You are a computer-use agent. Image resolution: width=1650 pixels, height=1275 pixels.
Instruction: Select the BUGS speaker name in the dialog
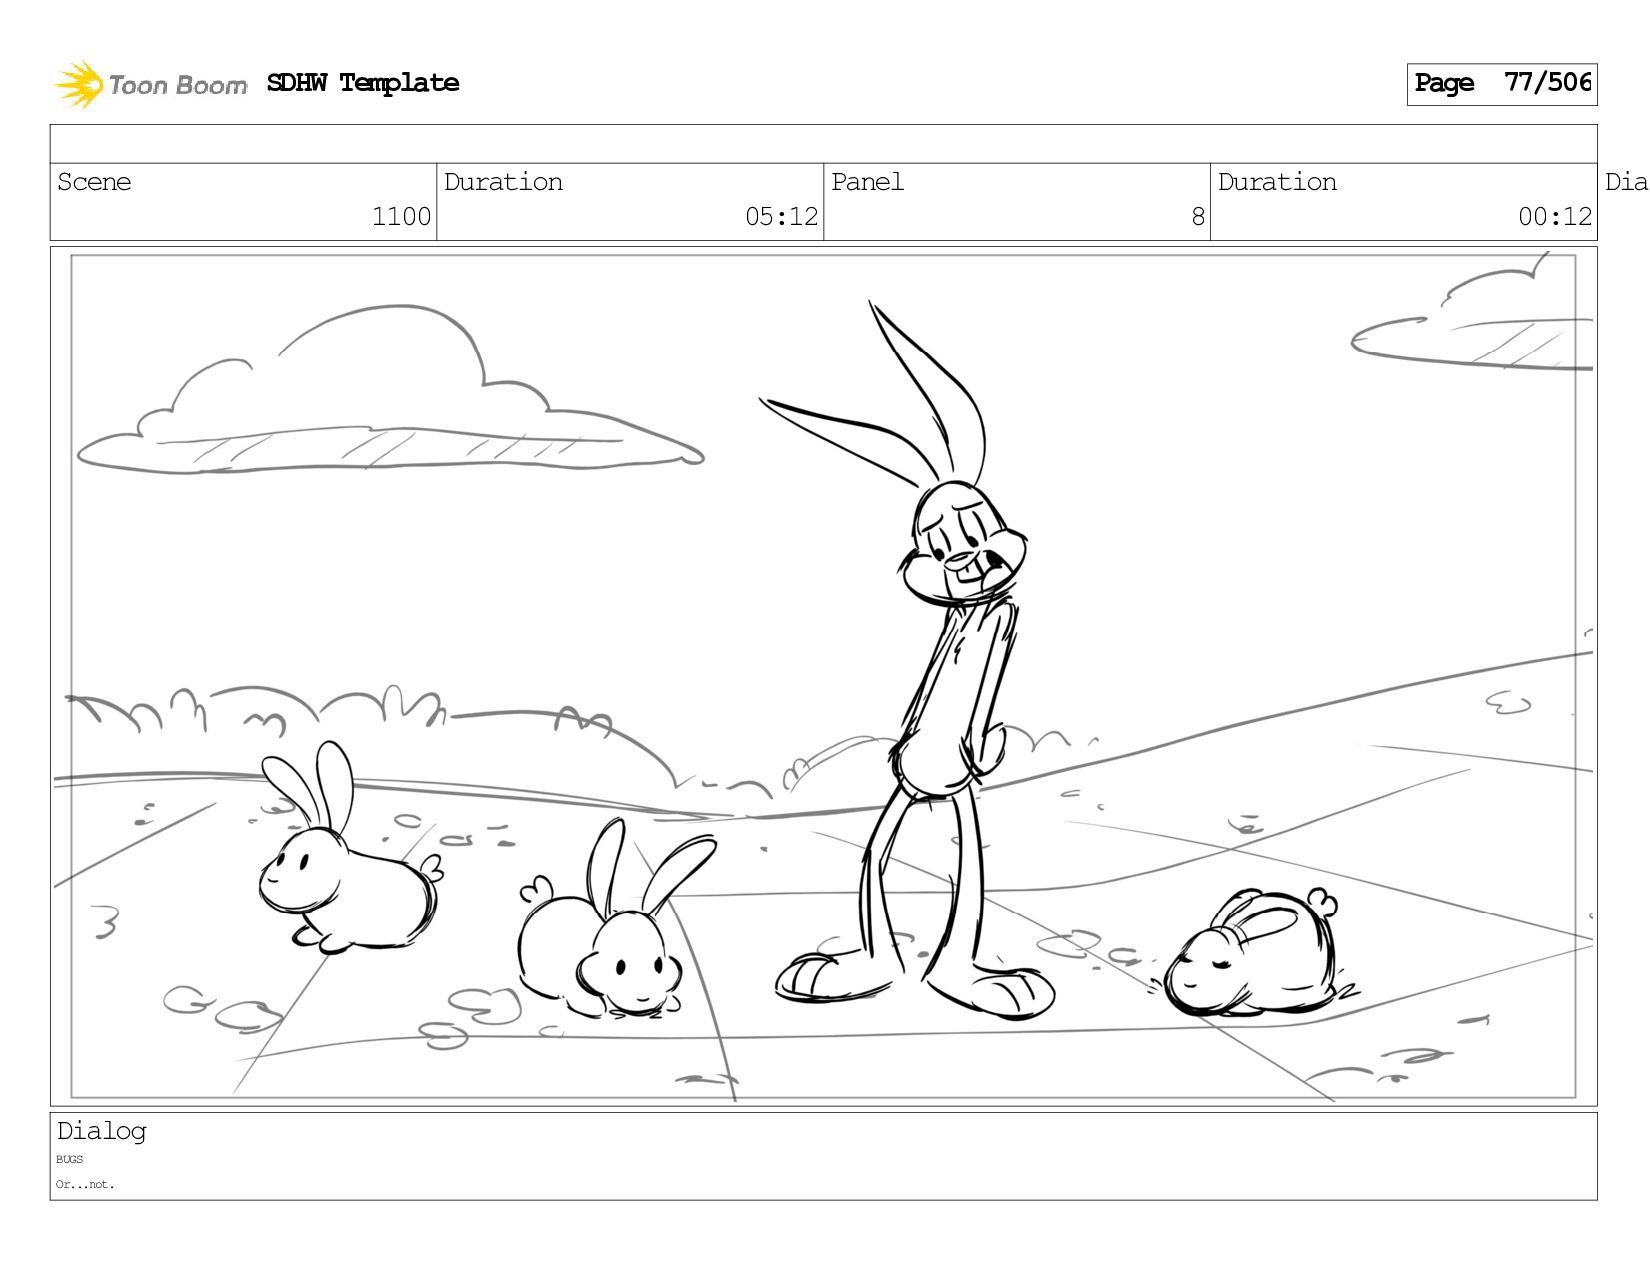(x=69, y=1160)
